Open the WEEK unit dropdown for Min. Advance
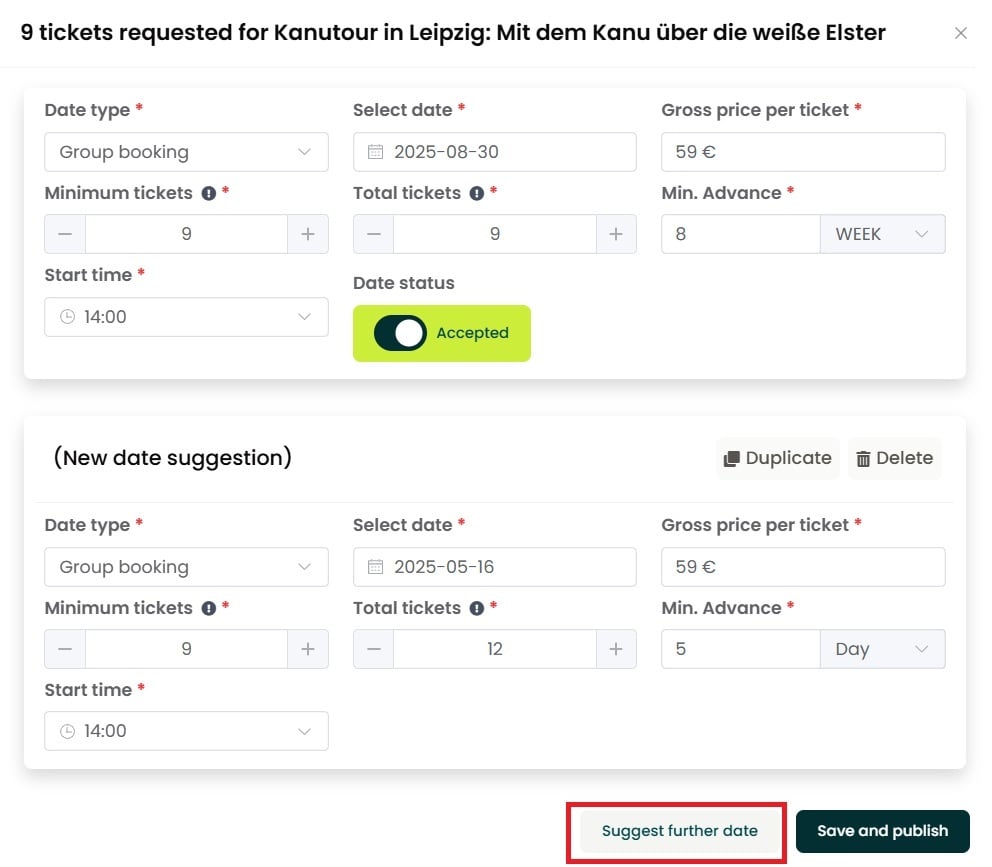The height and width of the screenshot is (867, 992). coord(883,234)
